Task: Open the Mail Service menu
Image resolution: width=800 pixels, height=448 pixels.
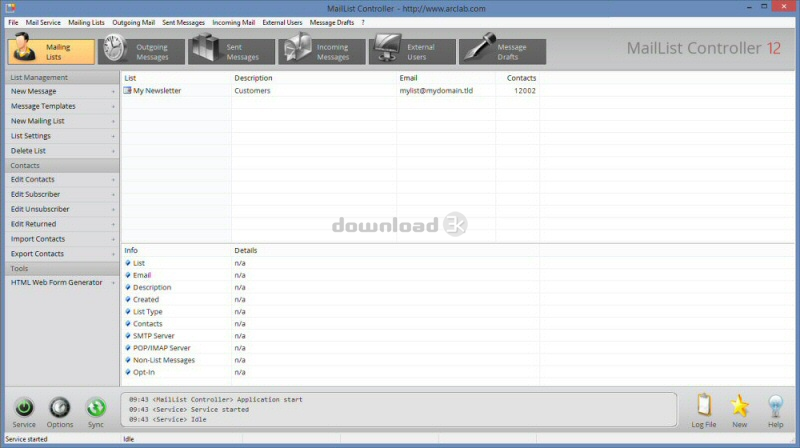Action: point(43,22)
